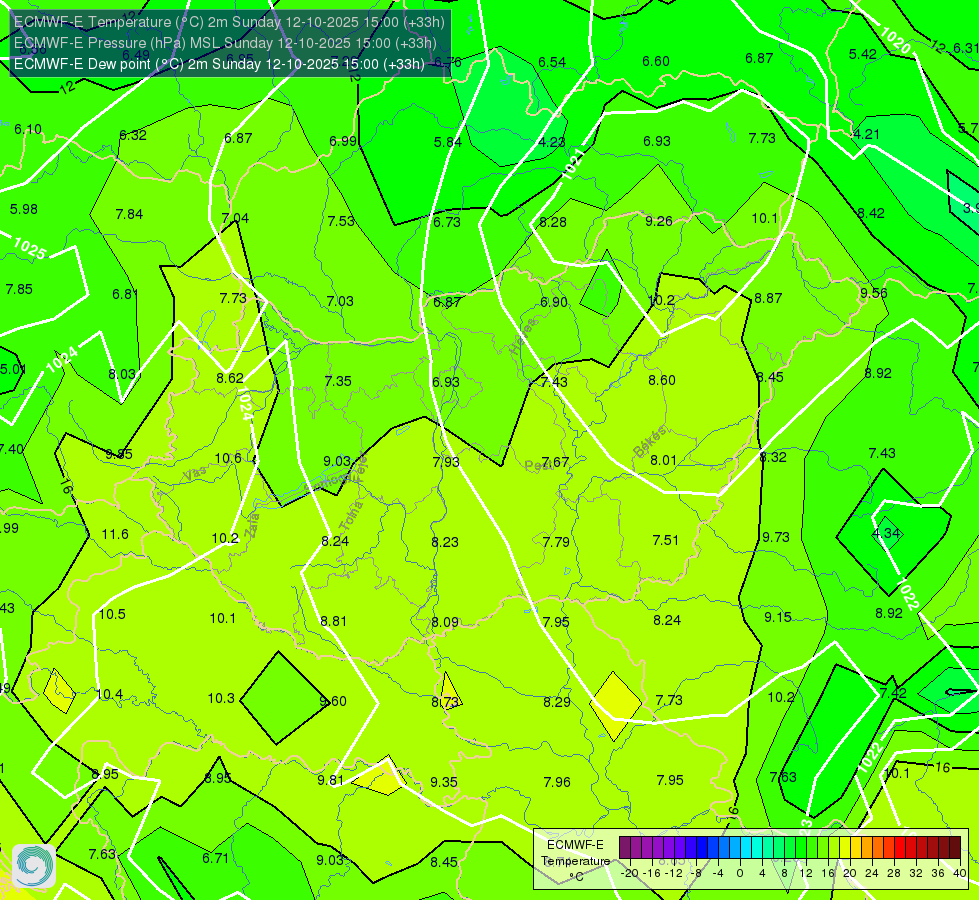979x900 pixels.
Task: Click the 8.01 temperature value
Action: (663, 460)
